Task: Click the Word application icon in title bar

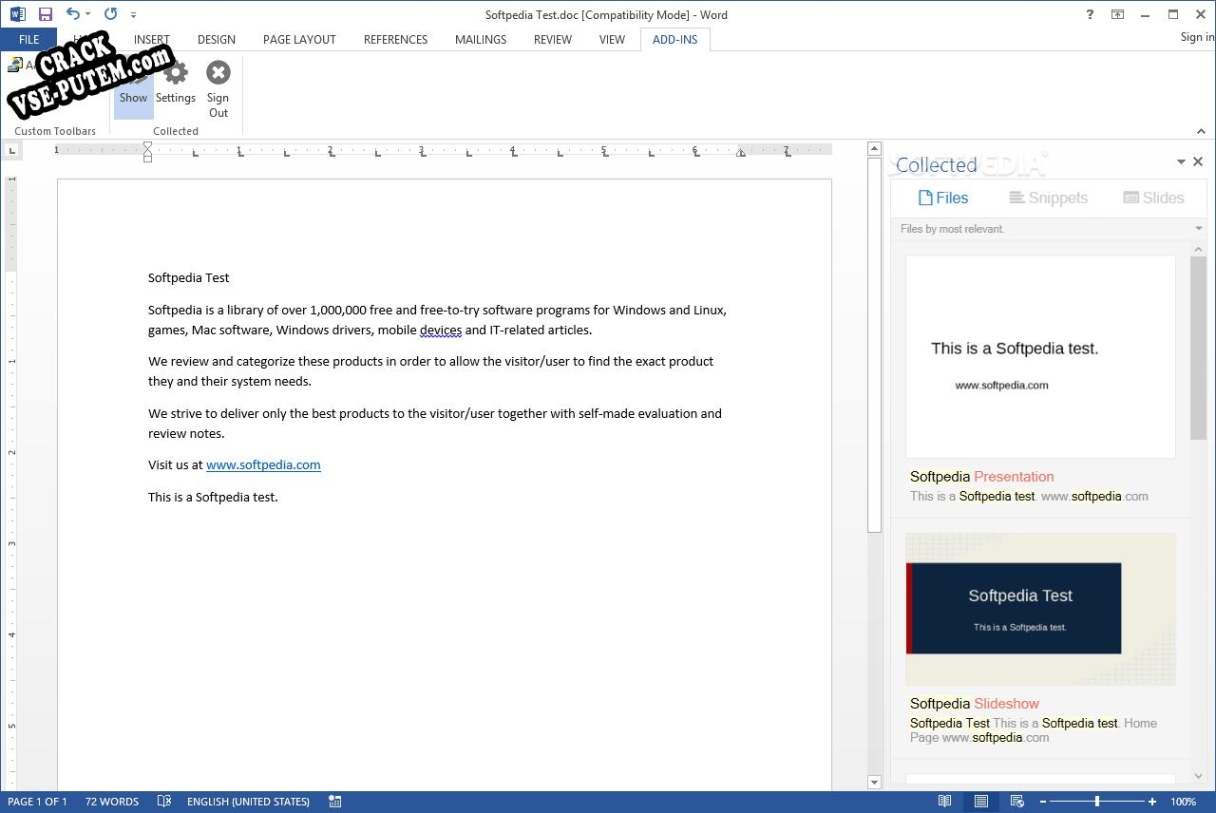Action: 18,14
